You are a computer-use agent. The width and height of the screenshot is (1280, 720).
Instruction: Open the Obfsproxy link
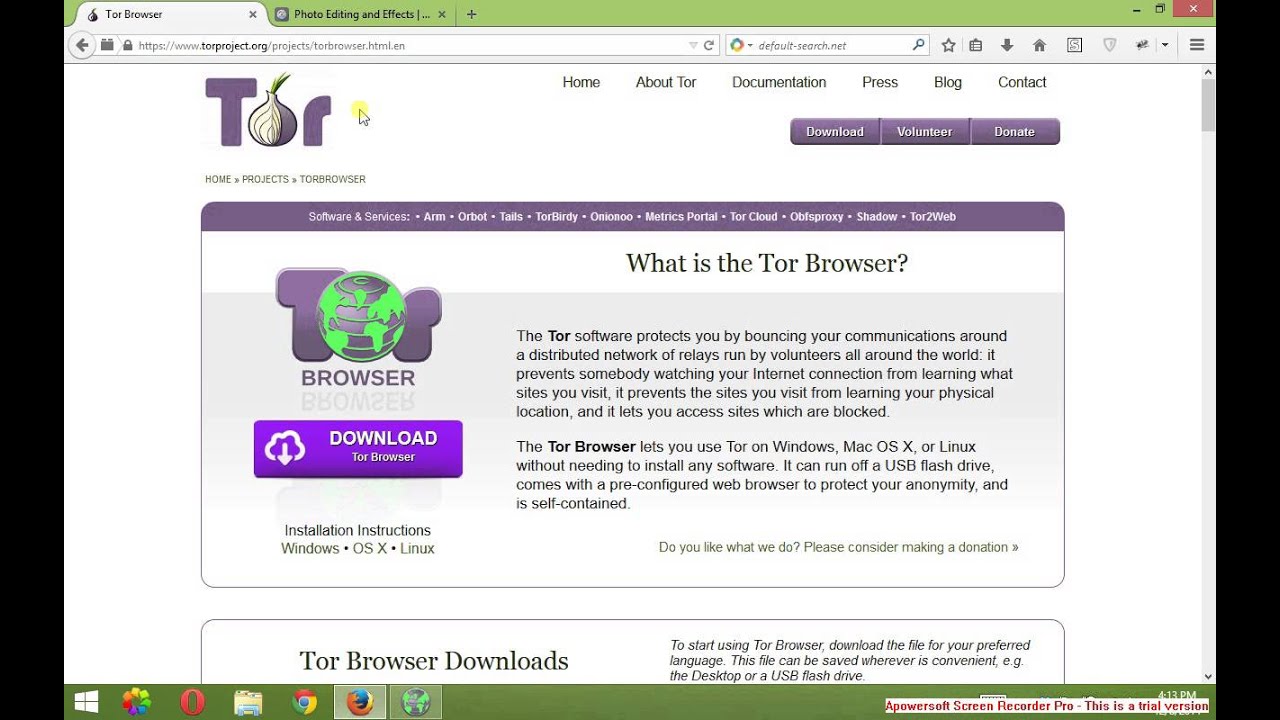pyautogui.click(x=817, y=217)
